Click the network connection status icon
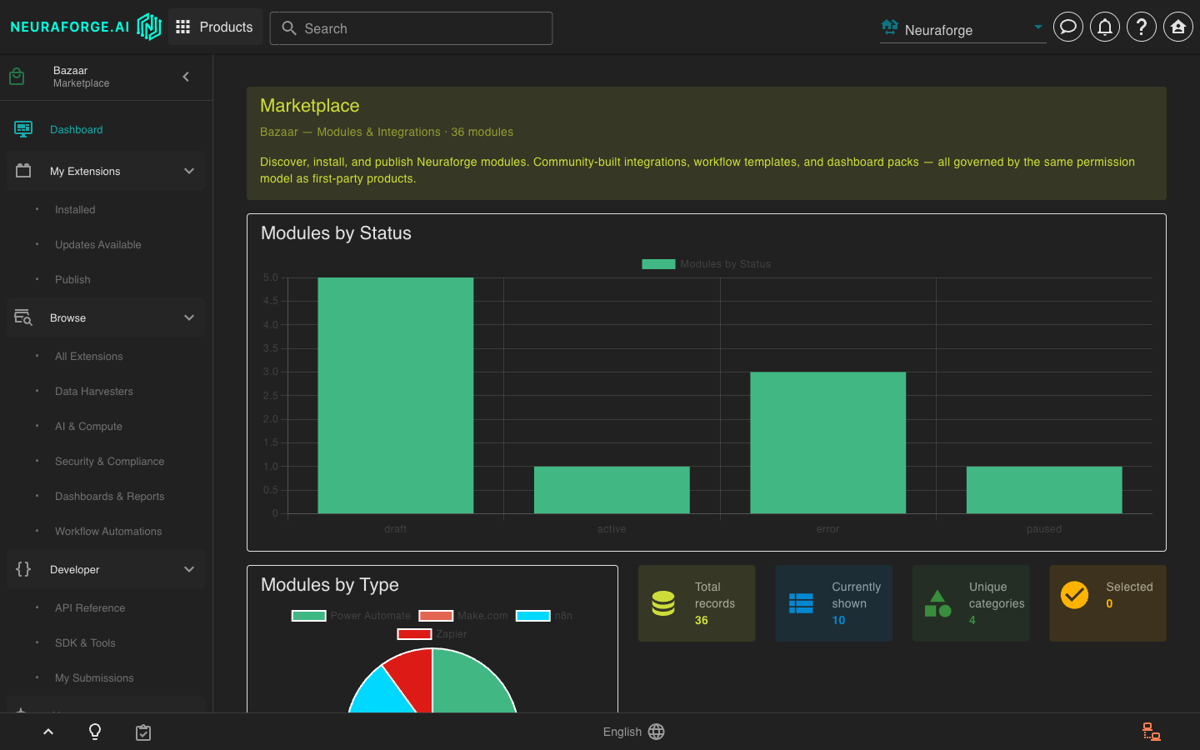This screenshot has height=750, width=1200. click(1151, 732)
